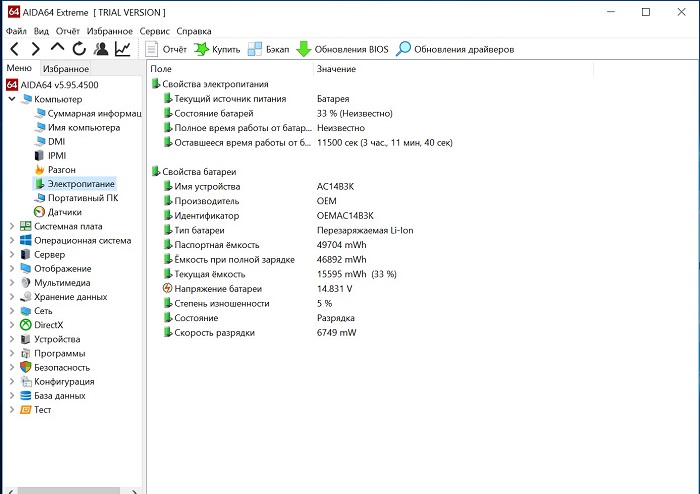This screenshot has width=700, height=494.
Task: Open the Справка menu
Action: click(x=194, y=31)
